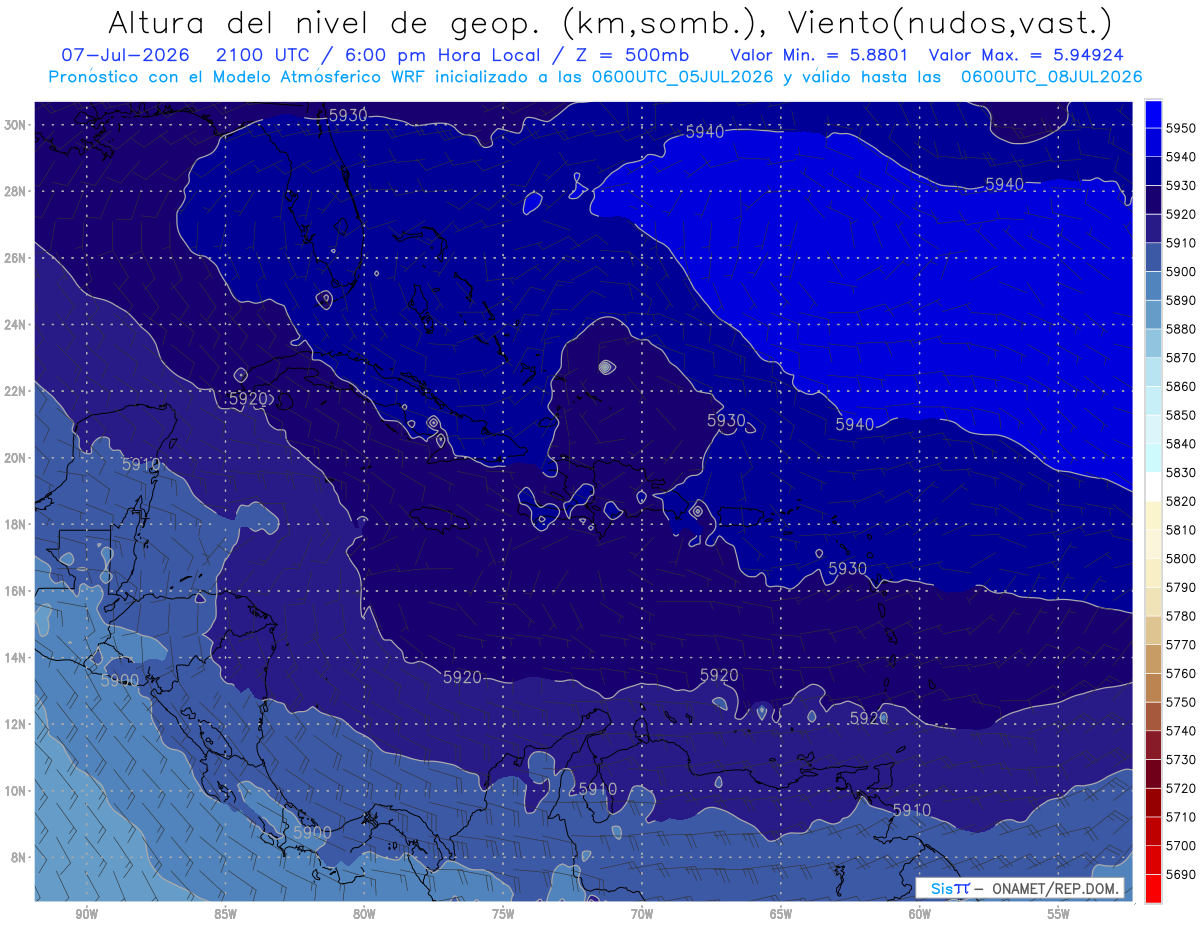Click the bright red swatch at colorbar bottom
The height and width of the screenshot is (927, 1200).
tap(1153, 887)
